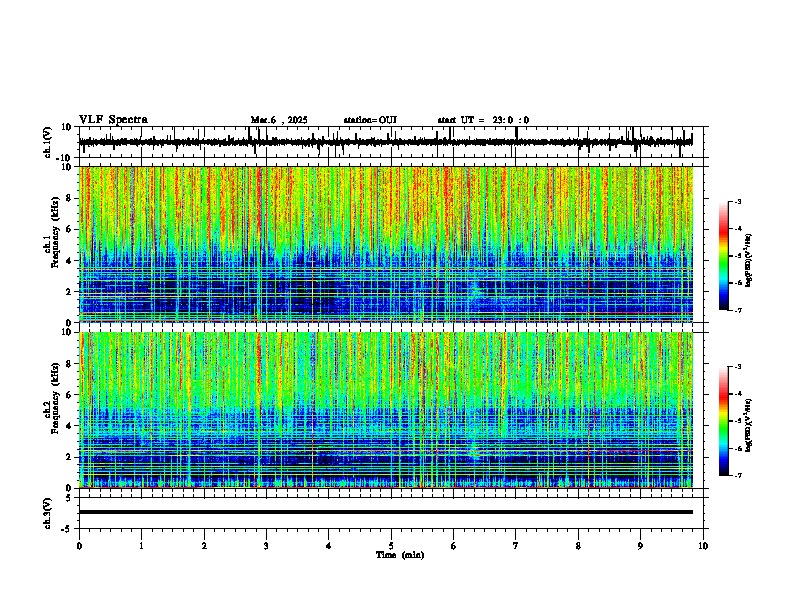The image size is (792, 612).
Task: Click time axis tick label "9"
Action: pos(640,546)
